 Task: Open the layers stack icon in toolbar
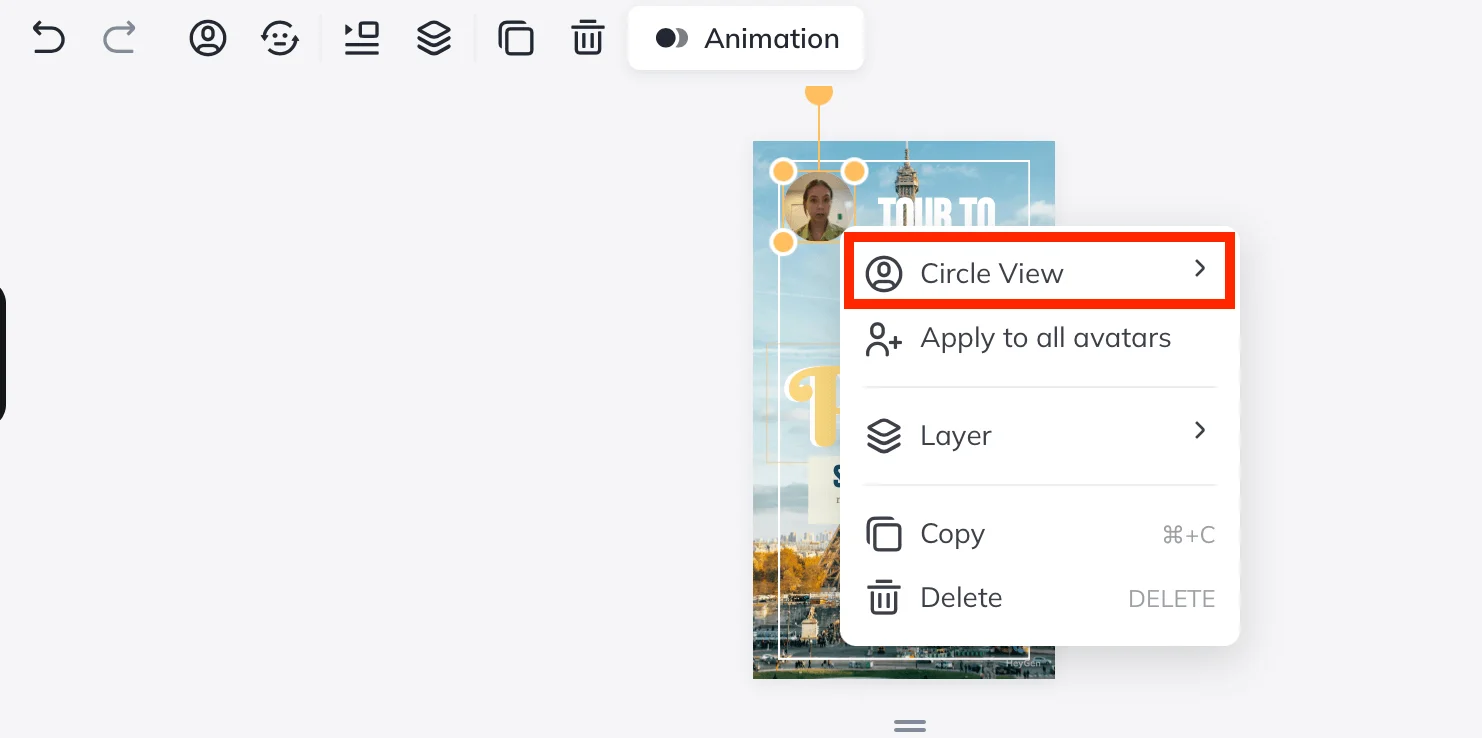434,39
